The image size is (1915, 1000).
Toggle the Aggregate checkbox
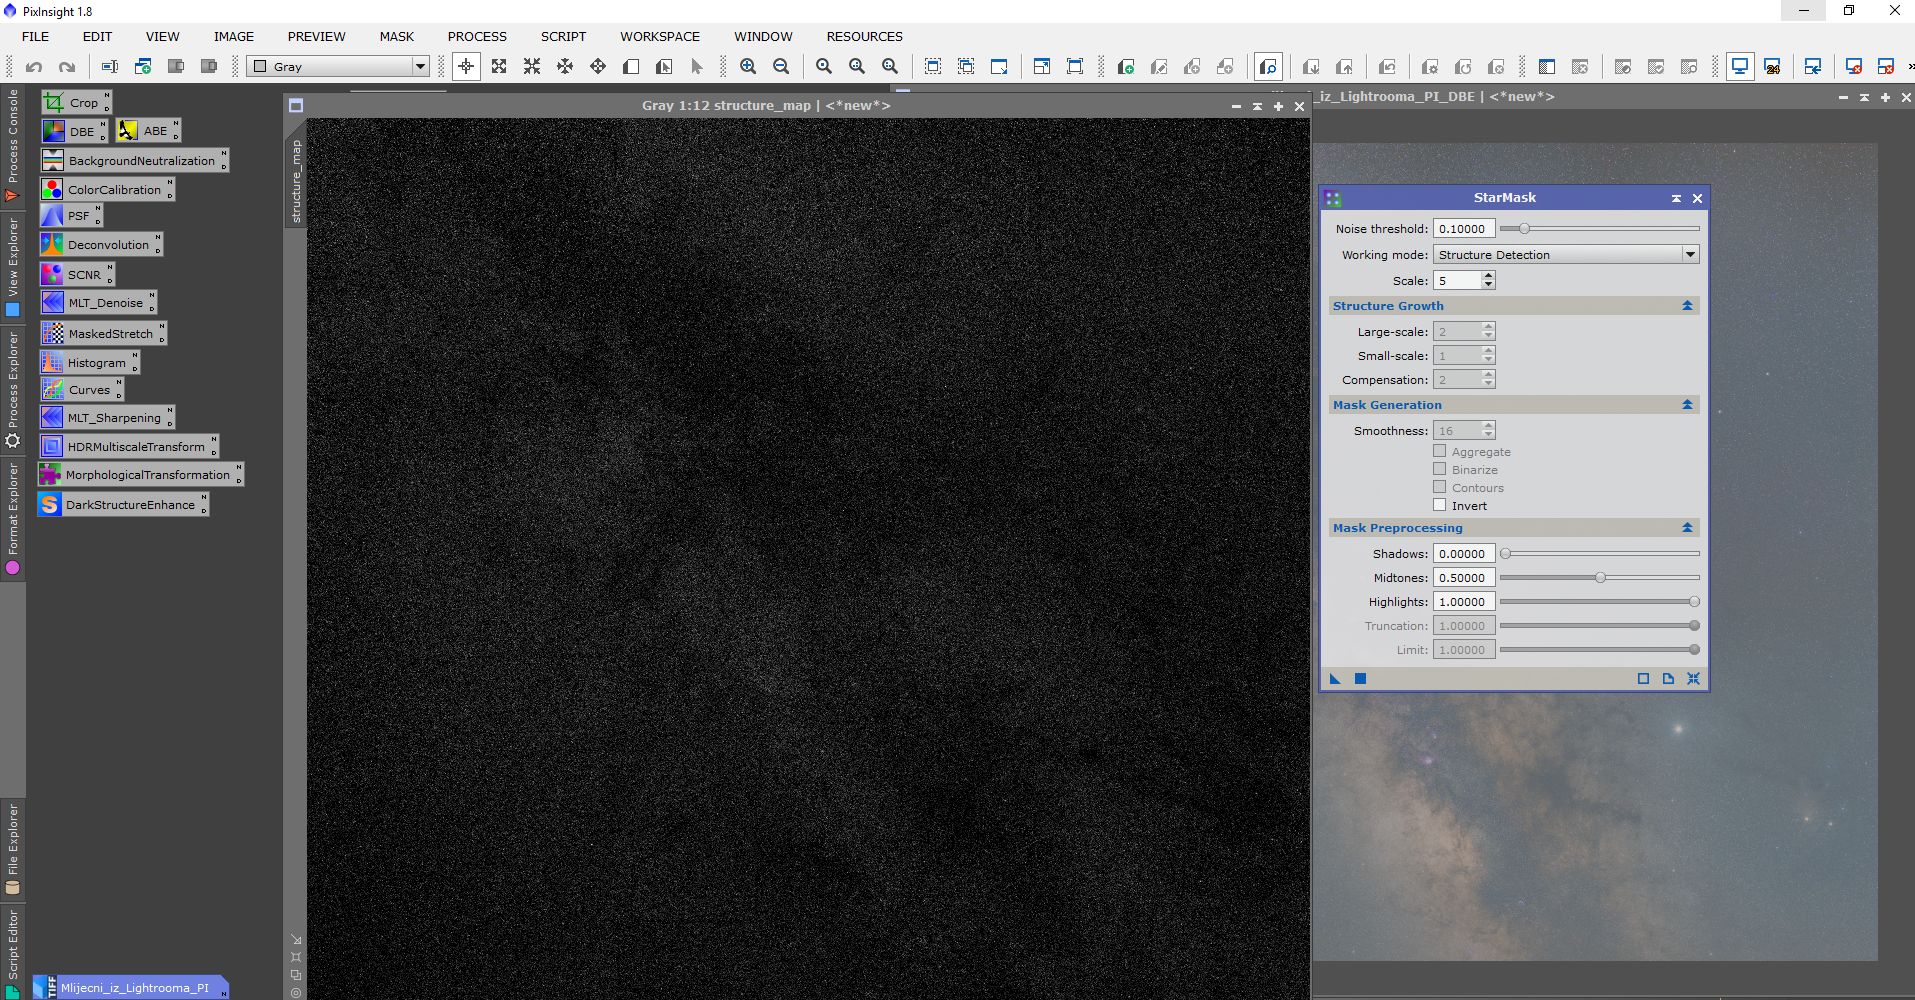click(1440, 451)
